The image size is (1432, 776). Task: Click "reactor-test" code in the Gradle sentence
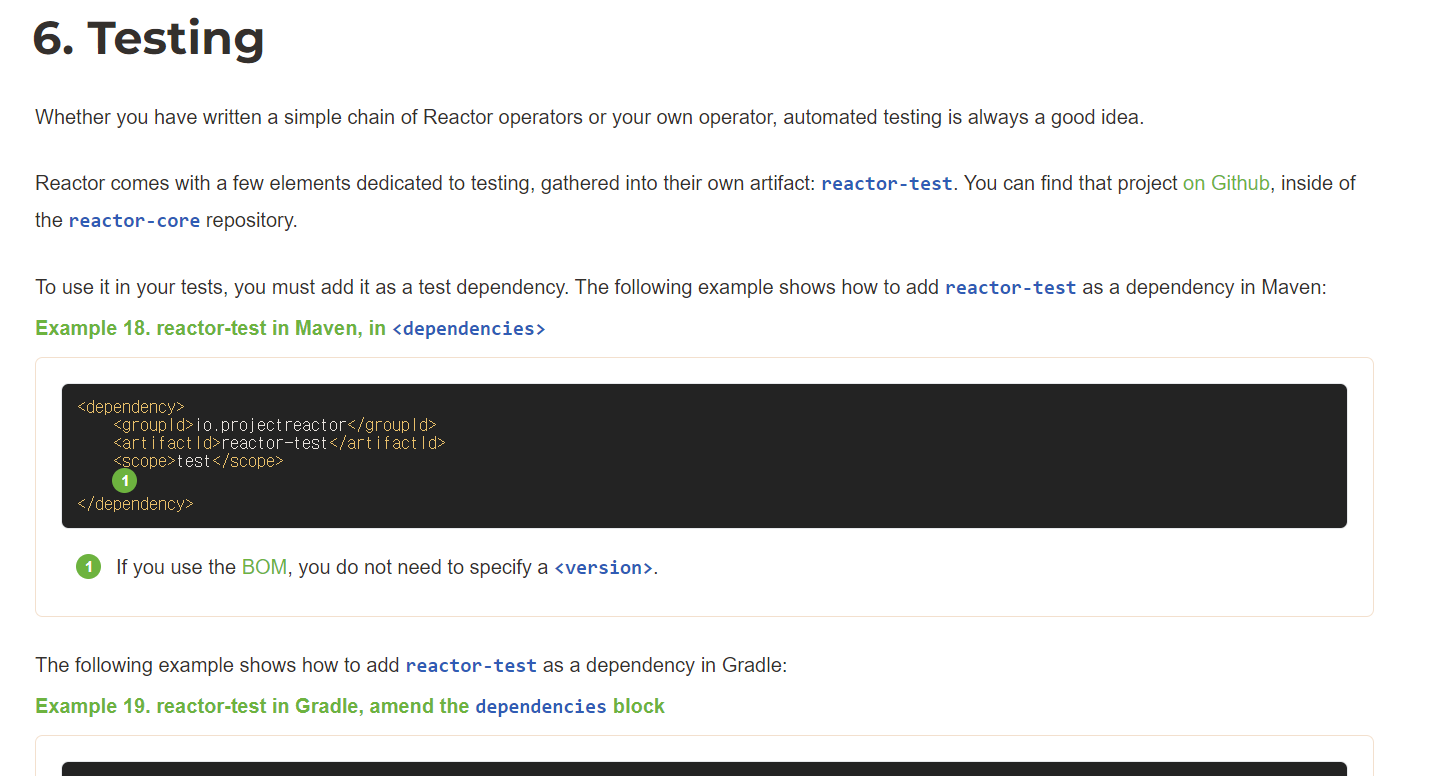[471, 665]
